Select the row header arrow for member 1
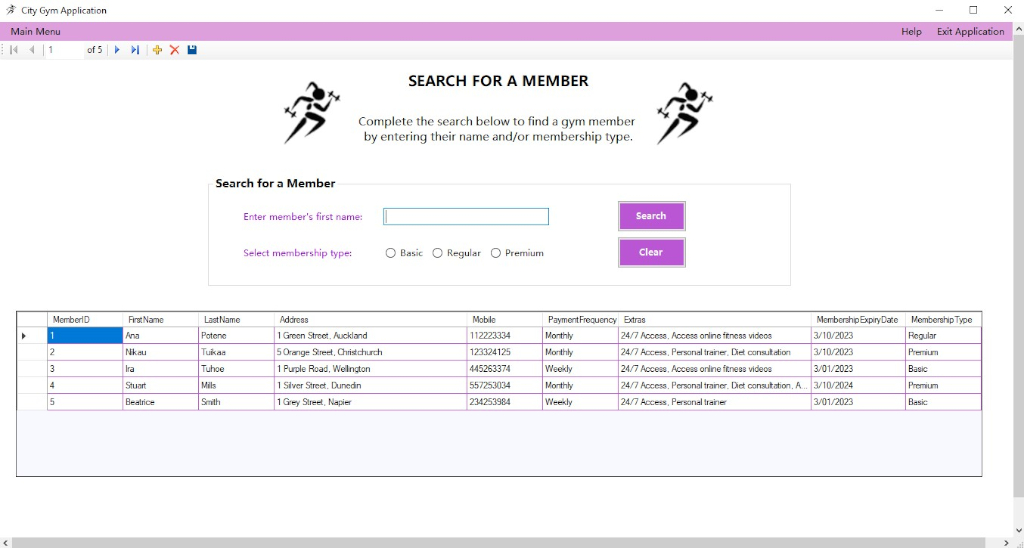The height and width of the screenshot is (548, 1024). [x=32, y=336]
